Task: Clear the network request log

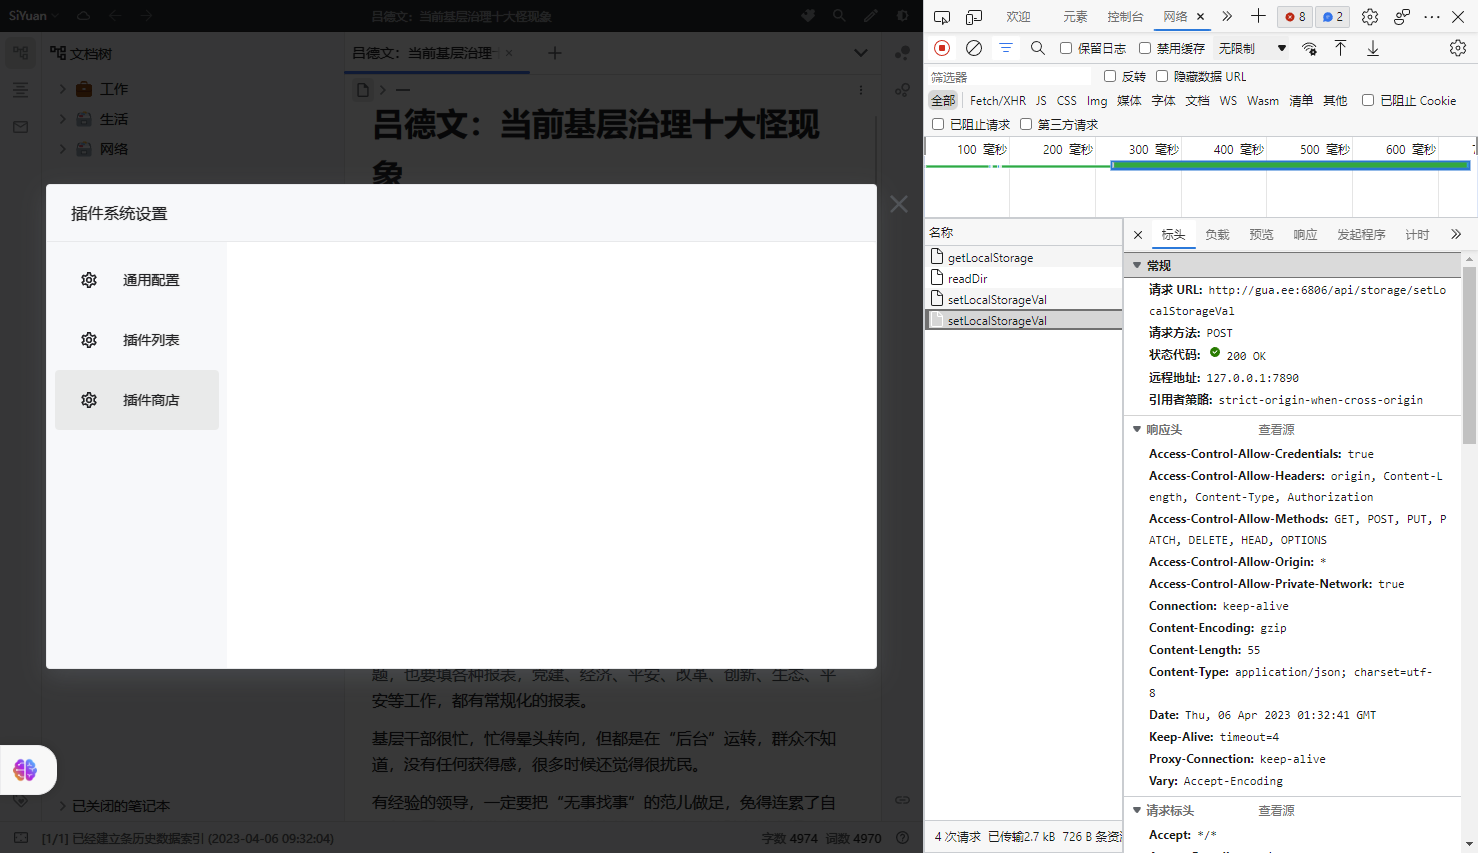Action: 973,47
